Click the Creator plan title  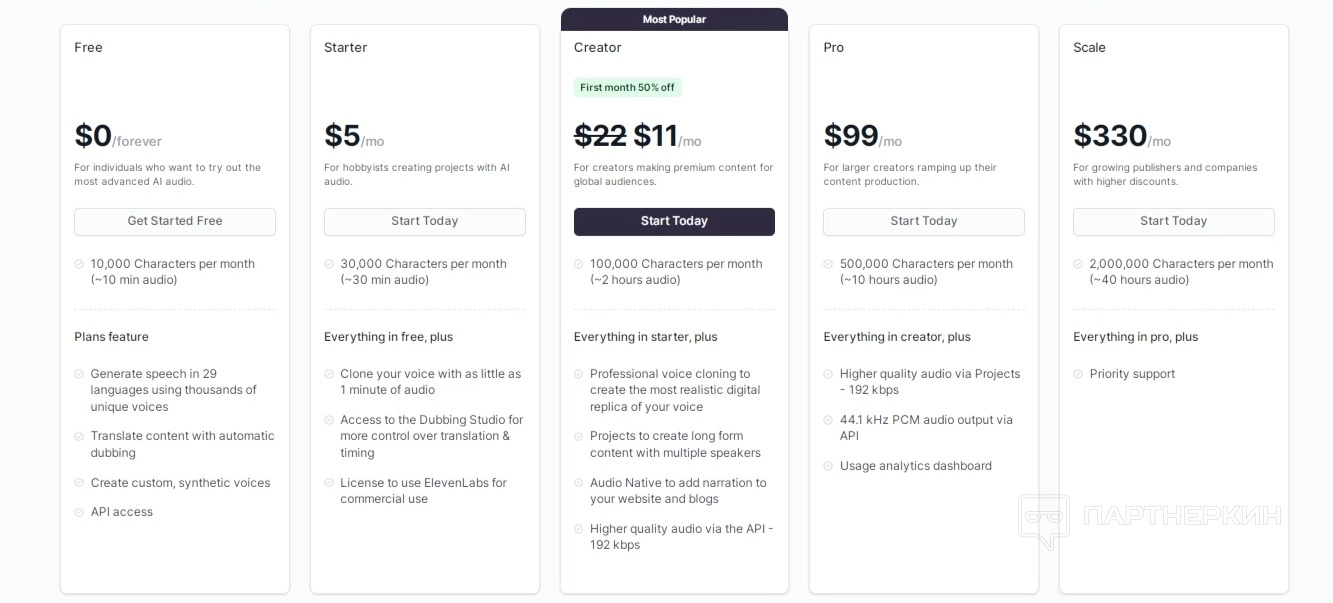(x=598, y=47)
